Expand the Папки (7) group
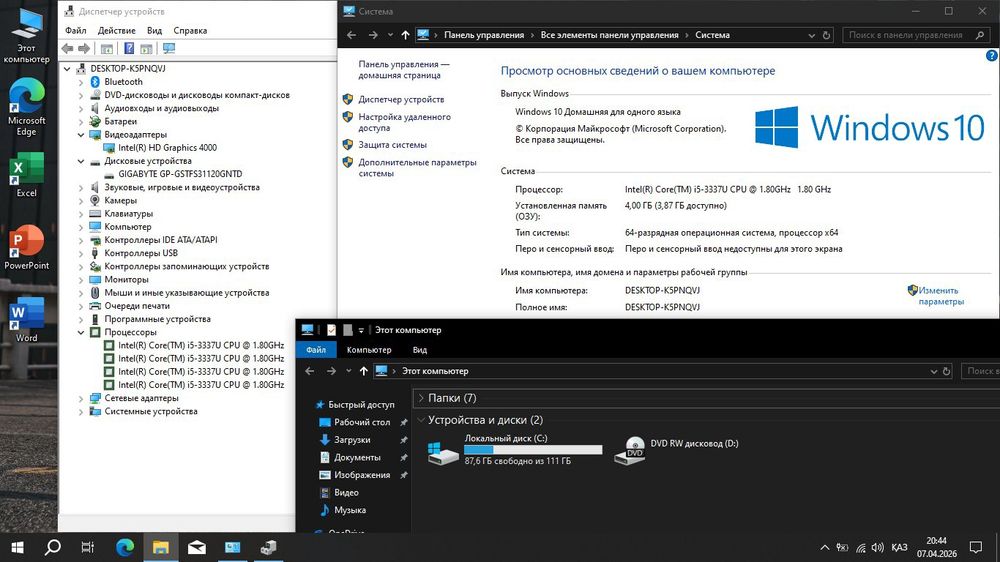1000x562 pixels. coord(421,398)
